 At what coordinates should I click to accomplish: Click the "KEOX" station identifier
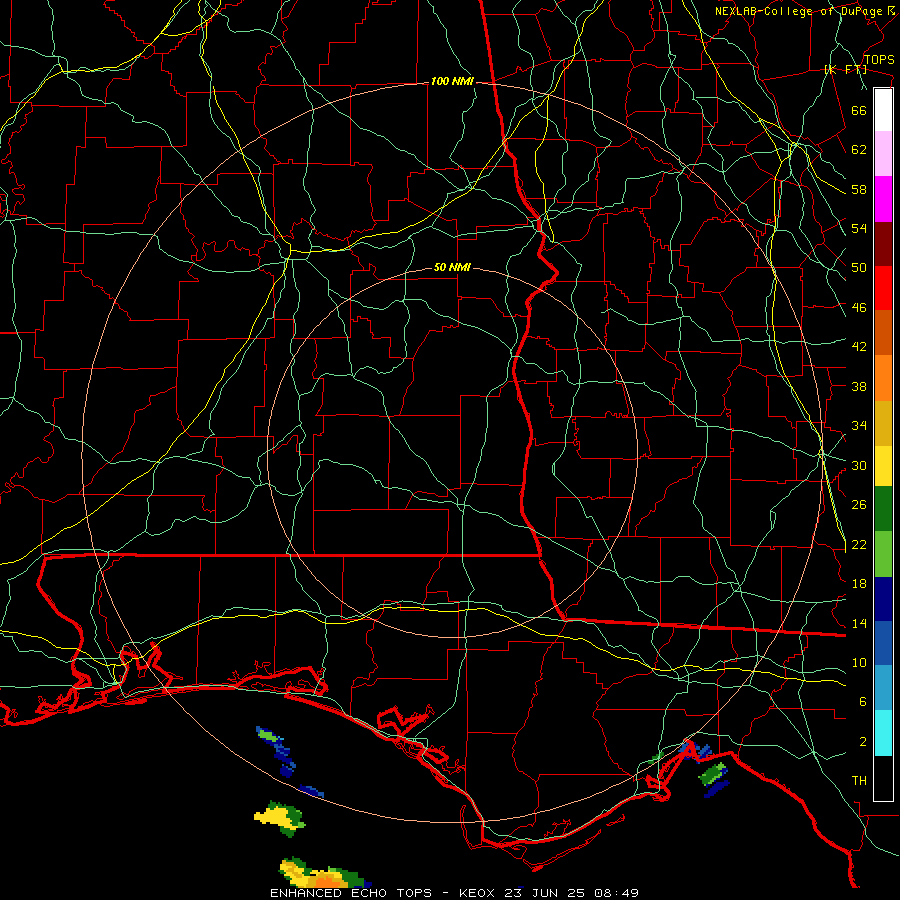(479, 893)
